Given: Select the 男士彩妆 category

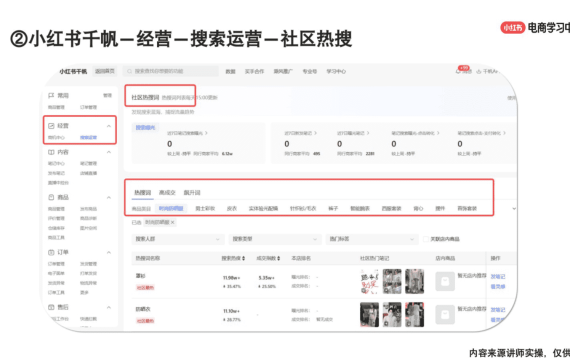Looking at the screenshot, I should pos(205,208).
